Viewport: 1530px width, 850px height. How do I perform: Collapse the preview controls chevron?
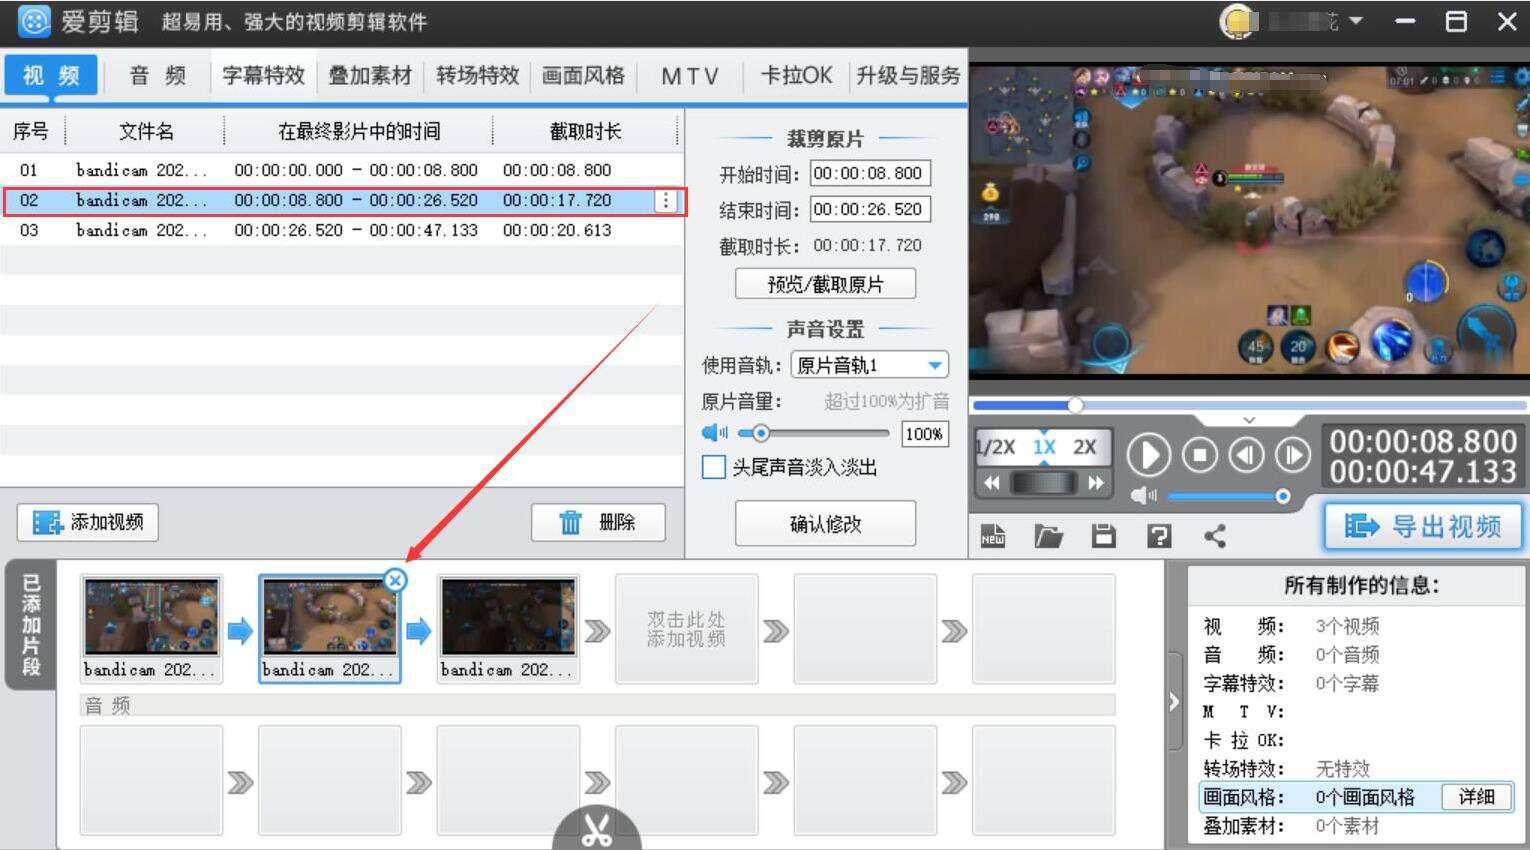[1249, 420]
